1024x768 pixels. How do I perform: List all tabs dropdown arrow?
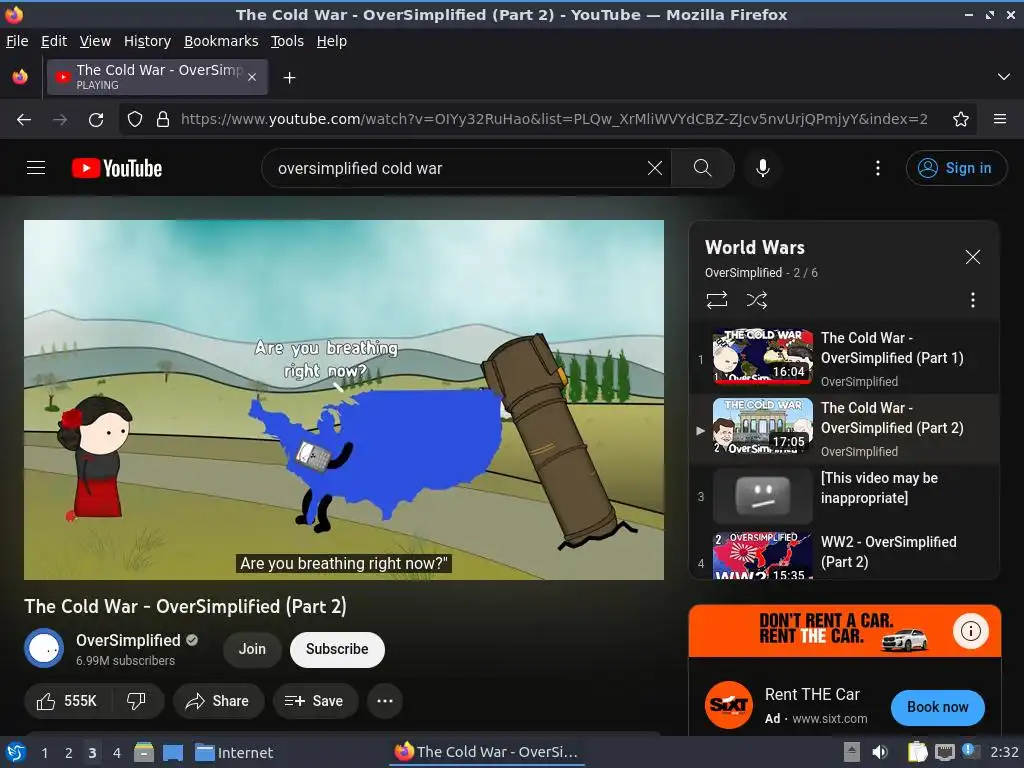[x=1004, y=77]
